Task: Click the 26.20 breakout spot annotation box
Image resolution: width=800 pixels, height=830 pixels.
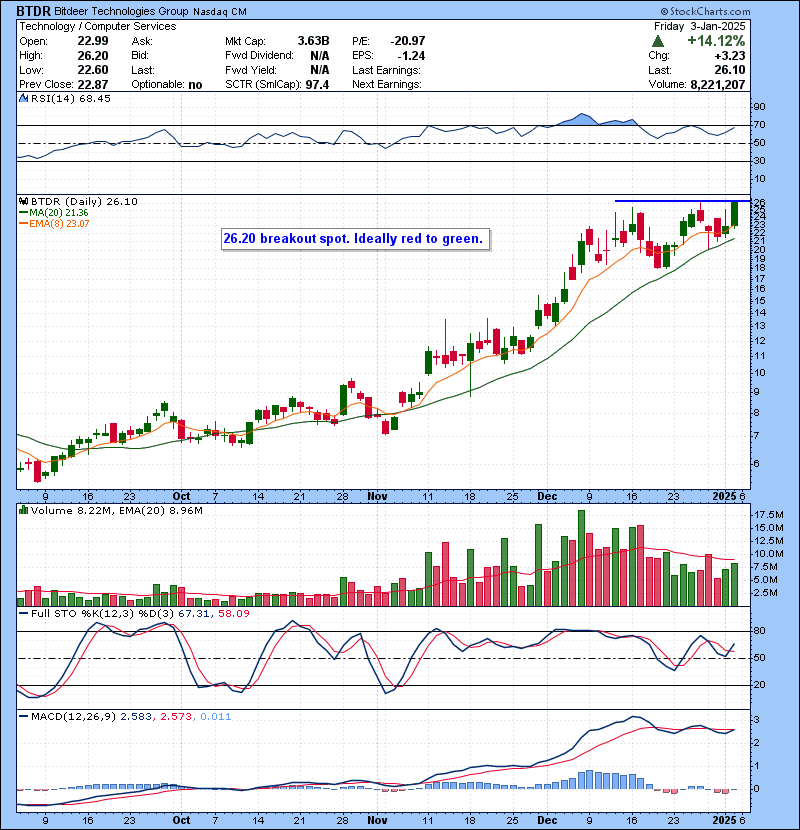Action: pyautogui.click(x=355, y=239)
